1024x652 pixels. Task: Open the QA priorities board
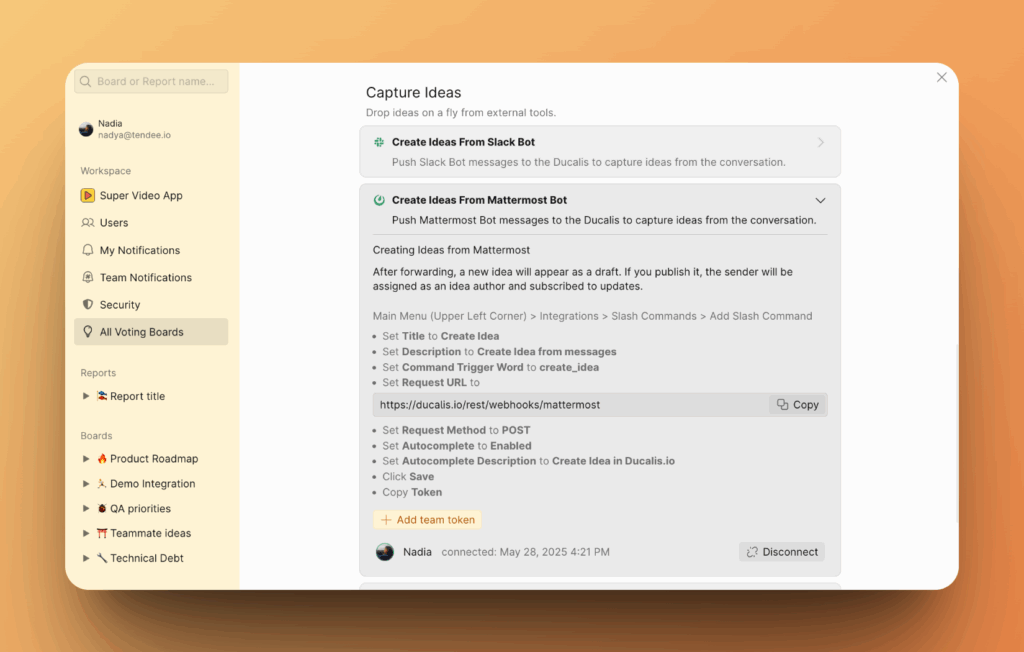[x=140, y=508]
